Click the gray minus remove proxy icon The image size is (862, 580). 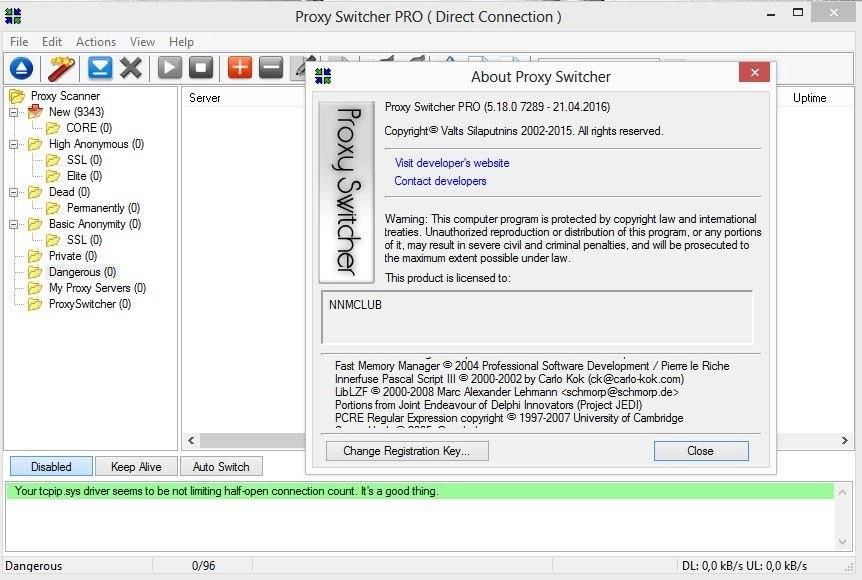point(271,68)
